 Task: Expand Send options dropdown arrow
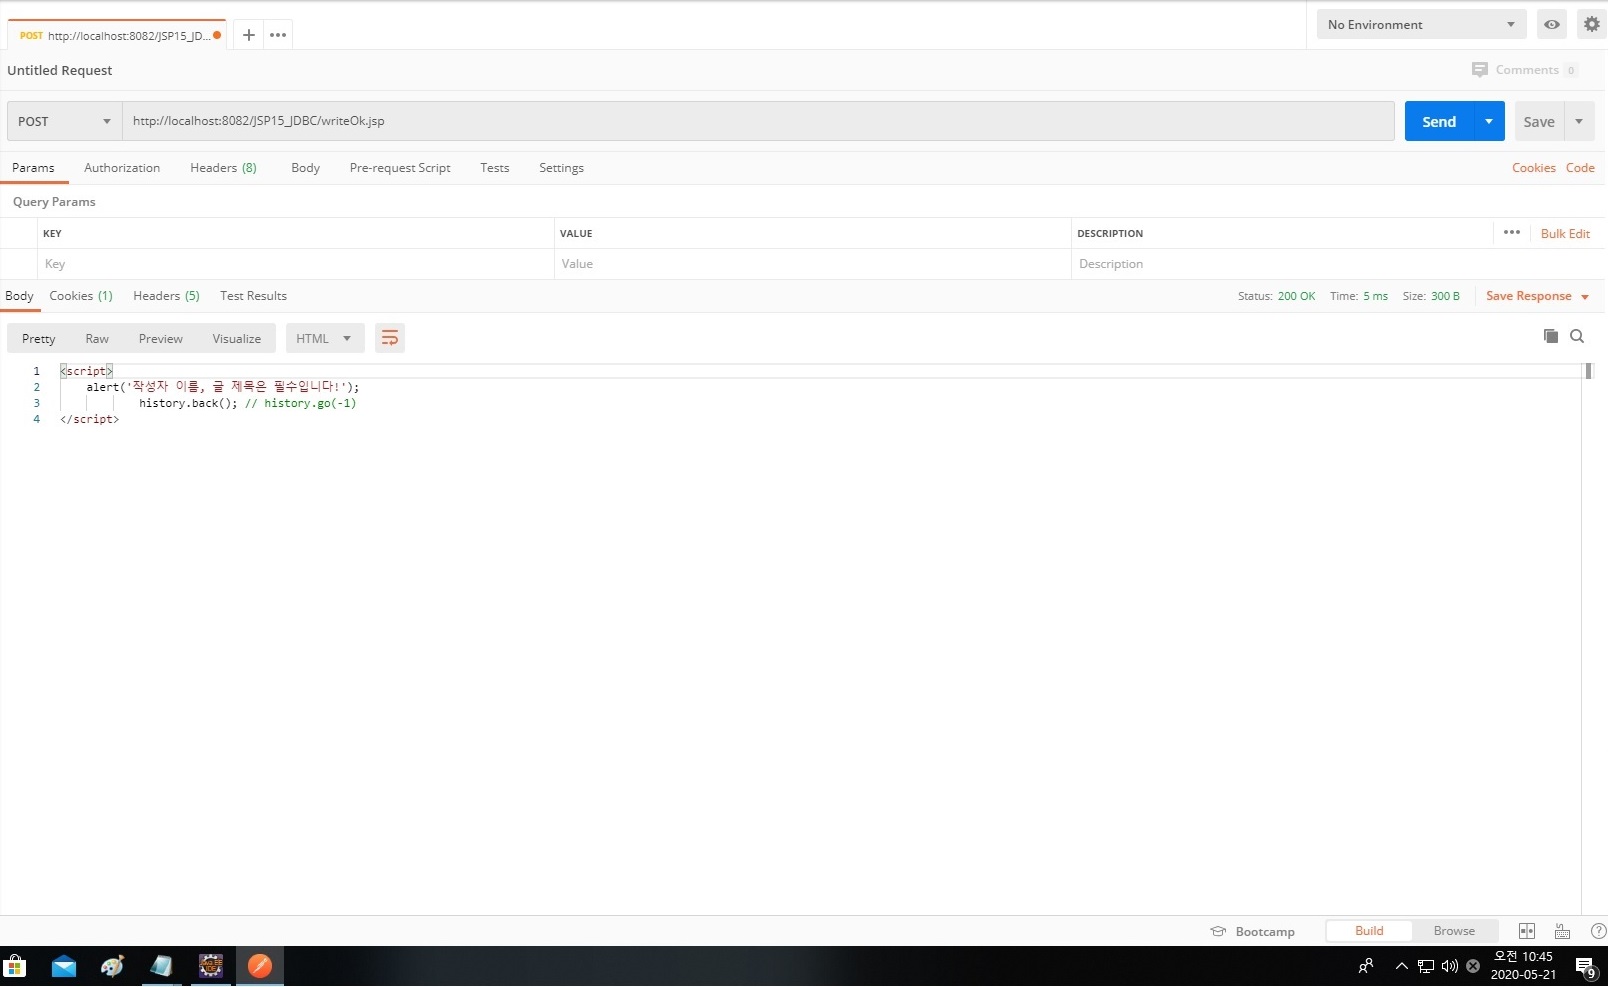1489,121
